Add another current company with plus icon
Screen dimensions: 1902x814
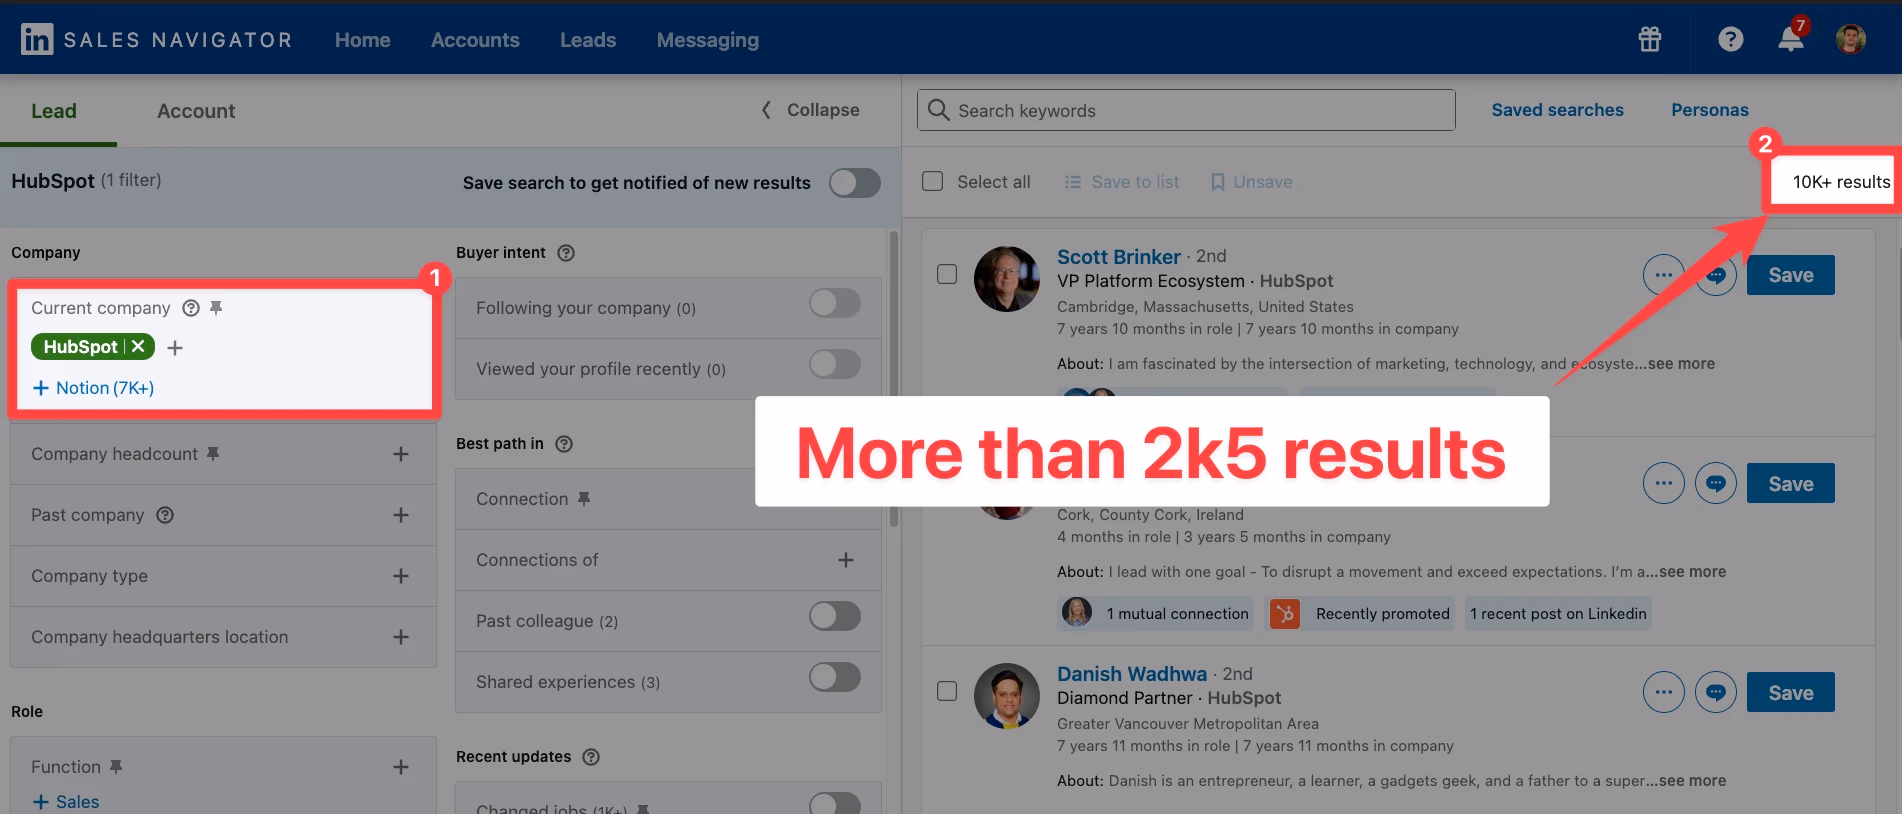coord(175,348)
